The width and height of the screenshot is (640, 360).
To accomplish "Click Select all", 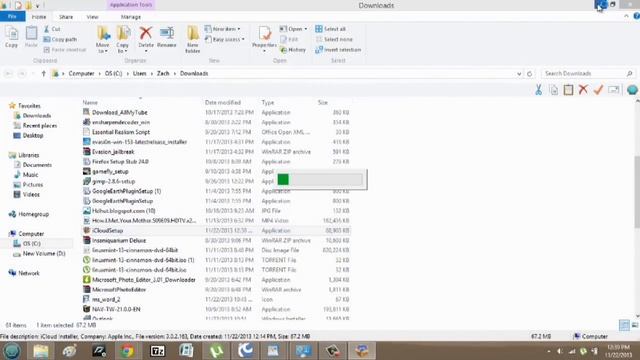I will tap(331, 29).
